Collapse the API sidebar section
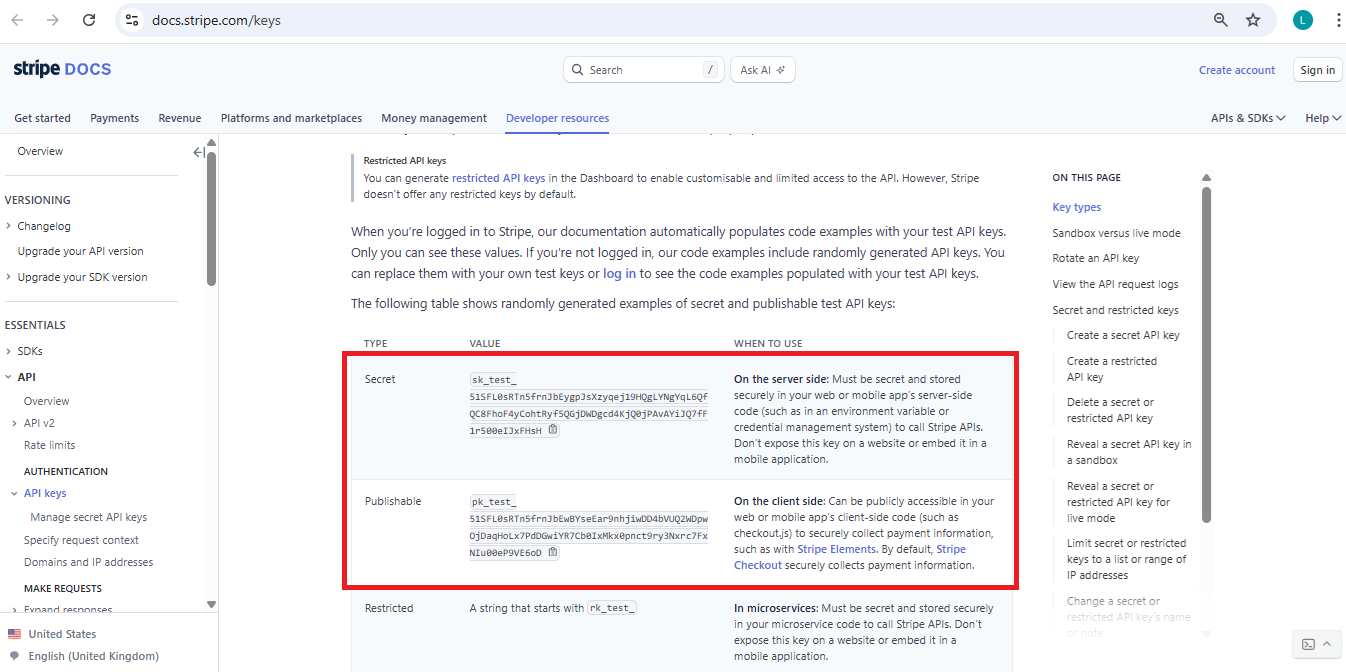This screenshot has height=672, width=1346. [x=9, y=377]
